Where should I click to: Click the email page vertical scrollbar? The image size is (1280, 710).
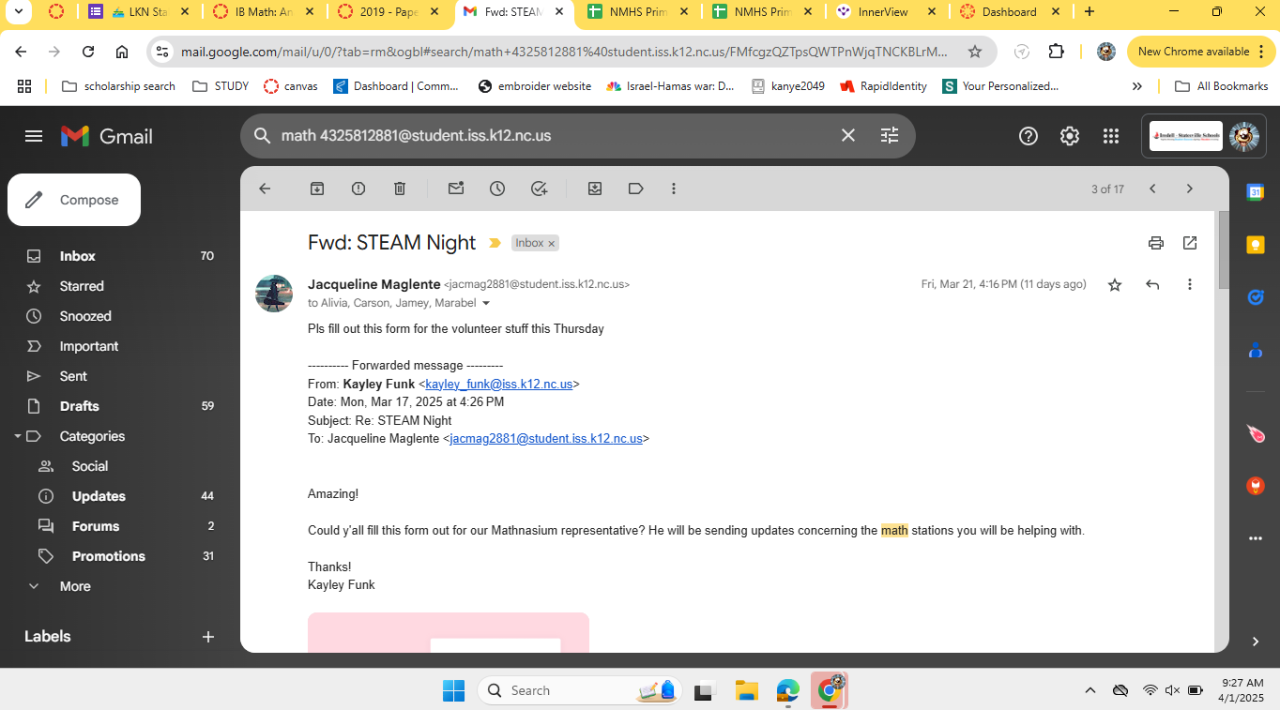1222,250
